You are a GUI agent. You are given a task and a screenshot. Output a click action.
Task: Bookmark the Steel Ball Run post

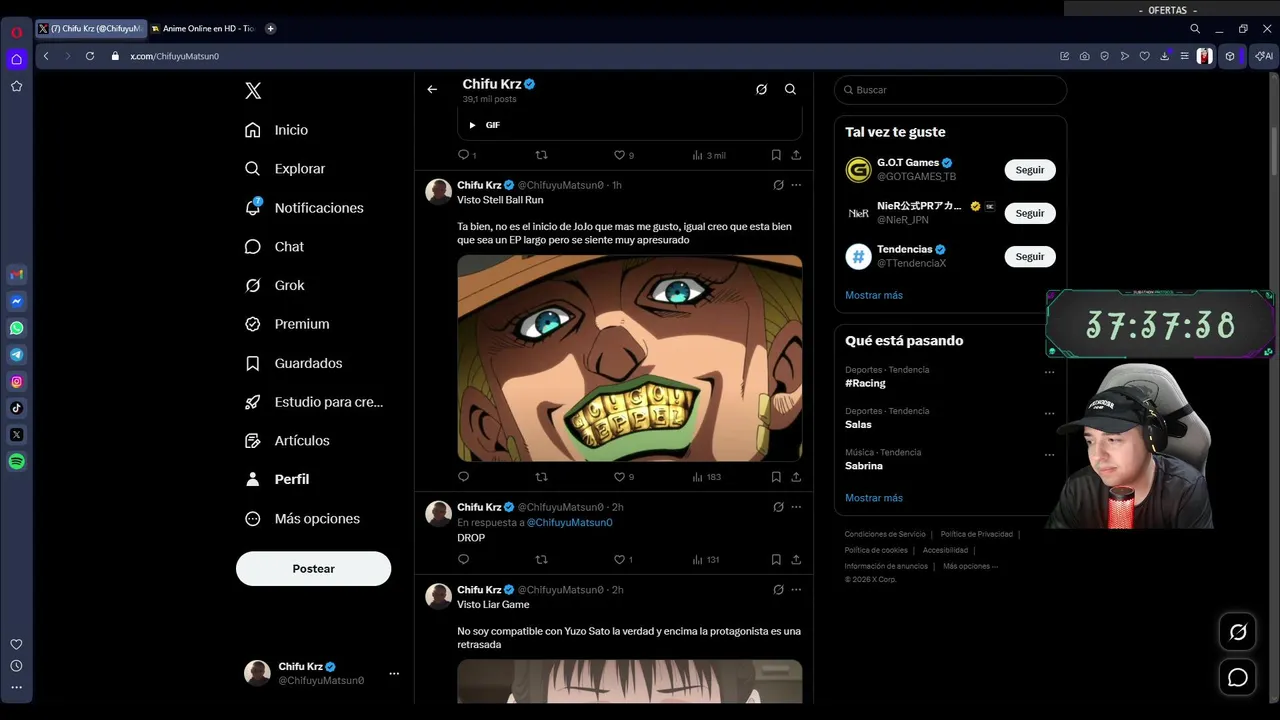pyautogui.click(x=776, y=477)
